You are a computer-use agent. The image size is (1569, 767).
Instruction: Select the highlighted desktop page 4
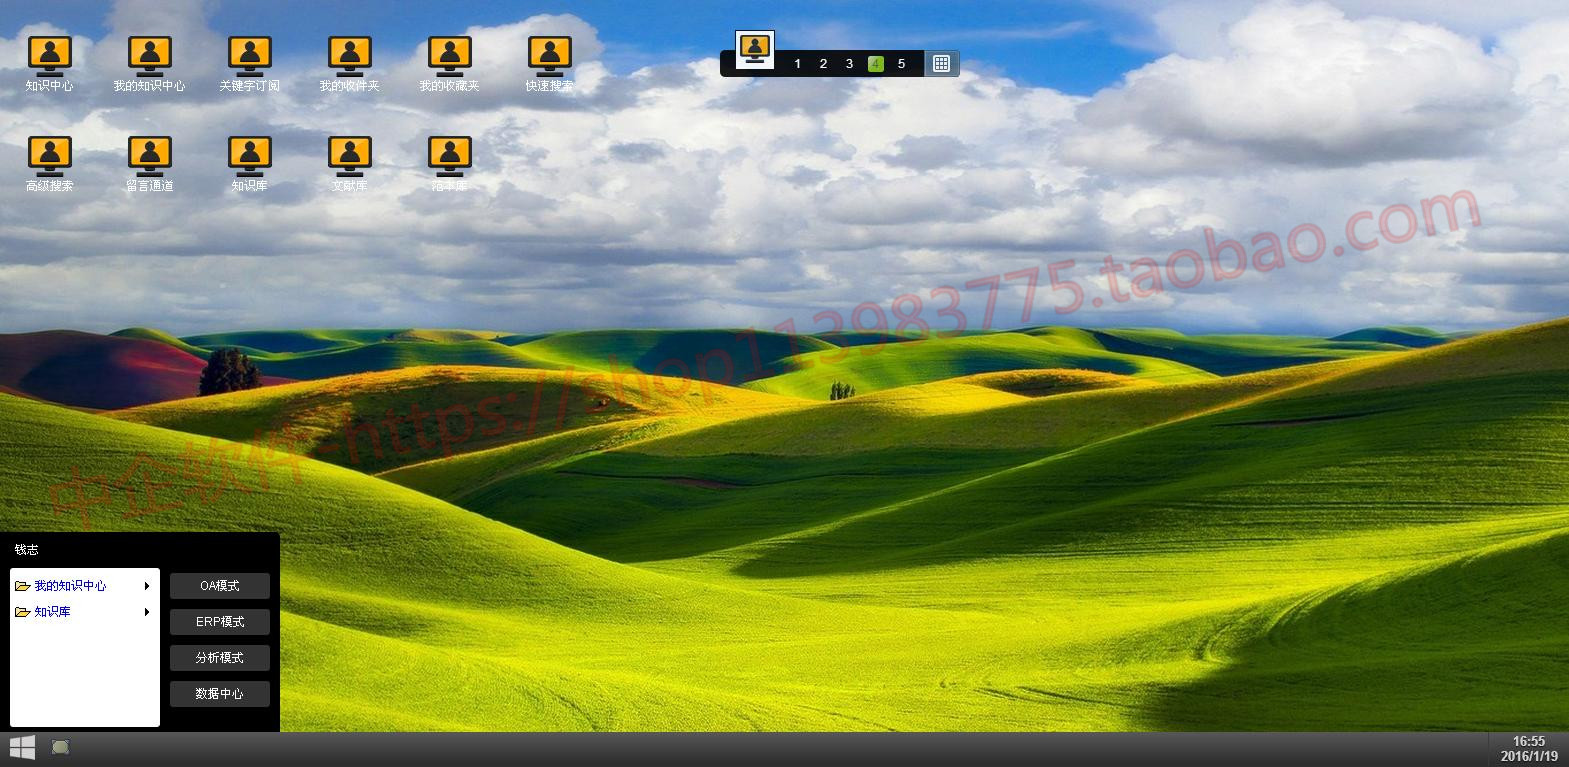pyautogui.click(x=875, y=64)
